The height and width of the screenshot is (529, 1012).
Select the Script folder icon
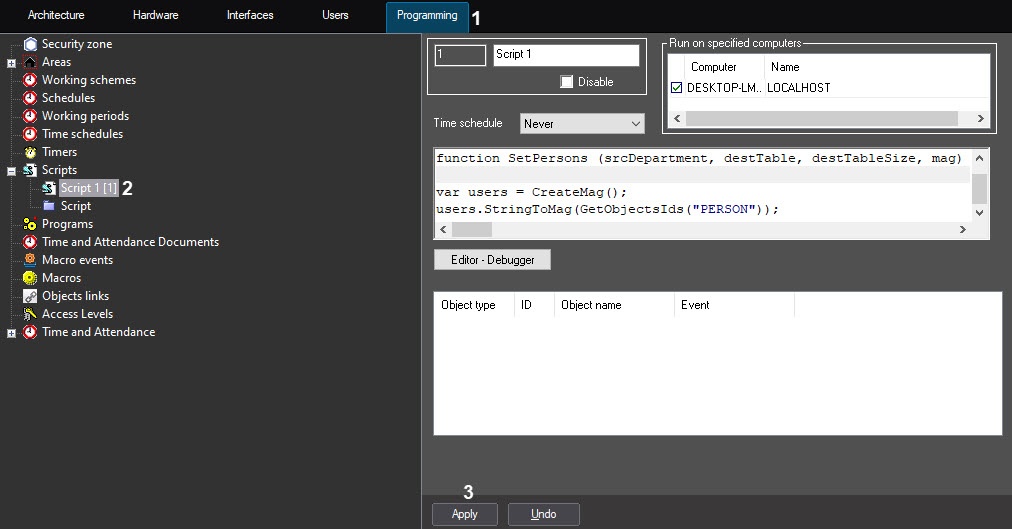[48, 206]
